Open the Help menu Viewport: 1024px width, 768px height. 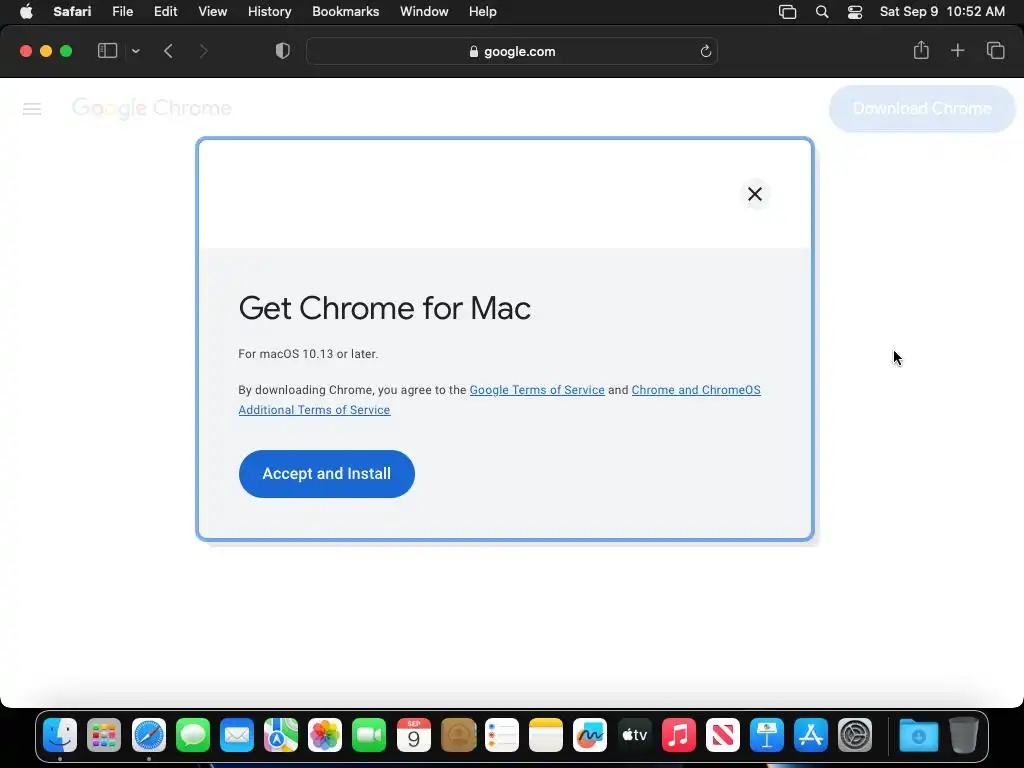pyautogui.click(x=483, y=12)
